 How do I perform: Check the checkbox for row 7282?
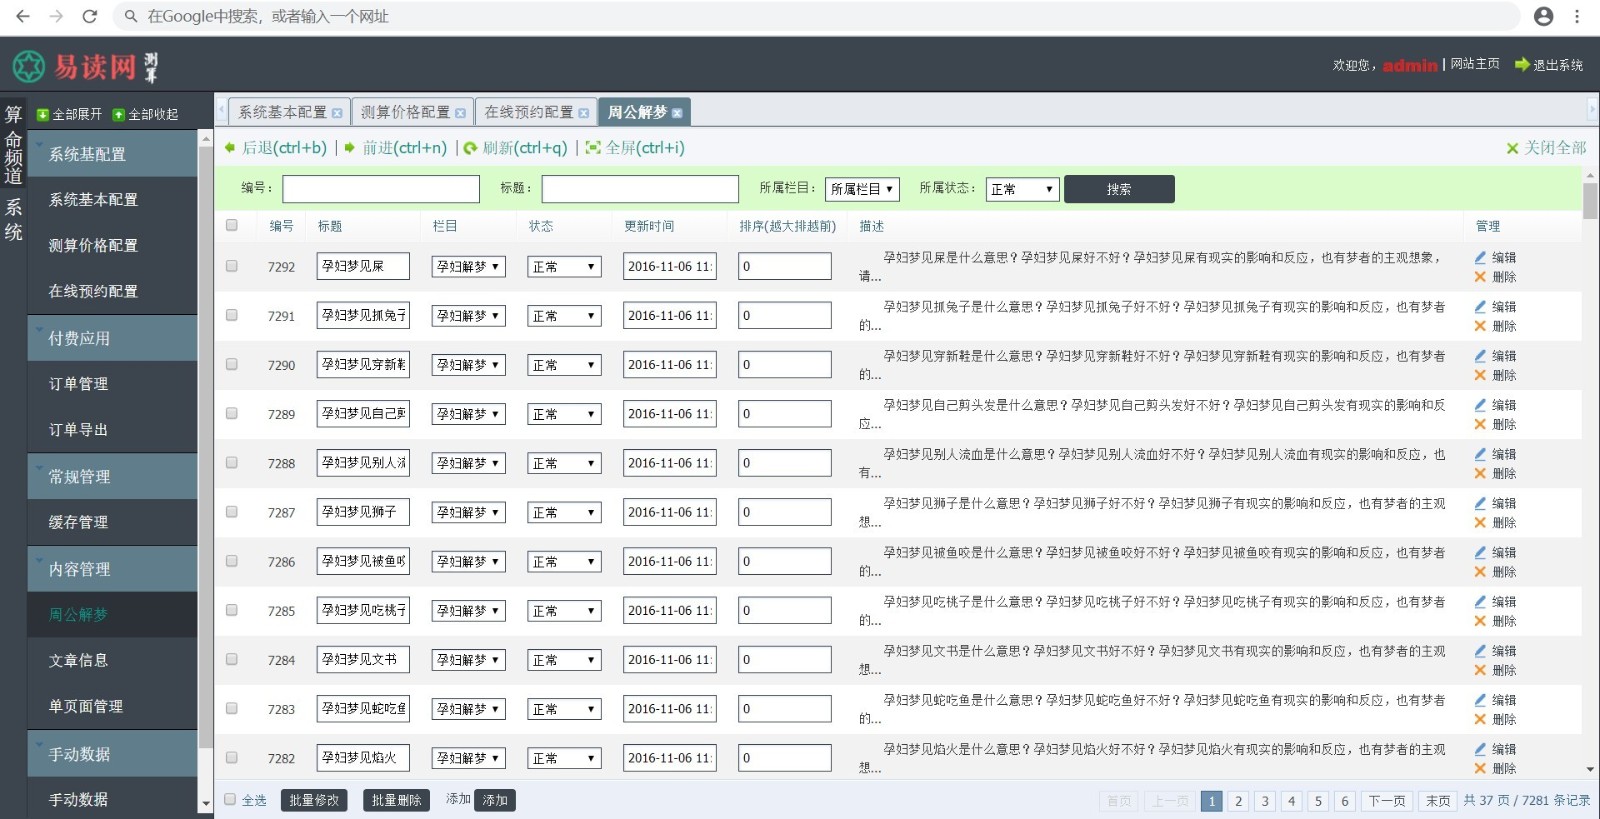(x=232, y=757)
